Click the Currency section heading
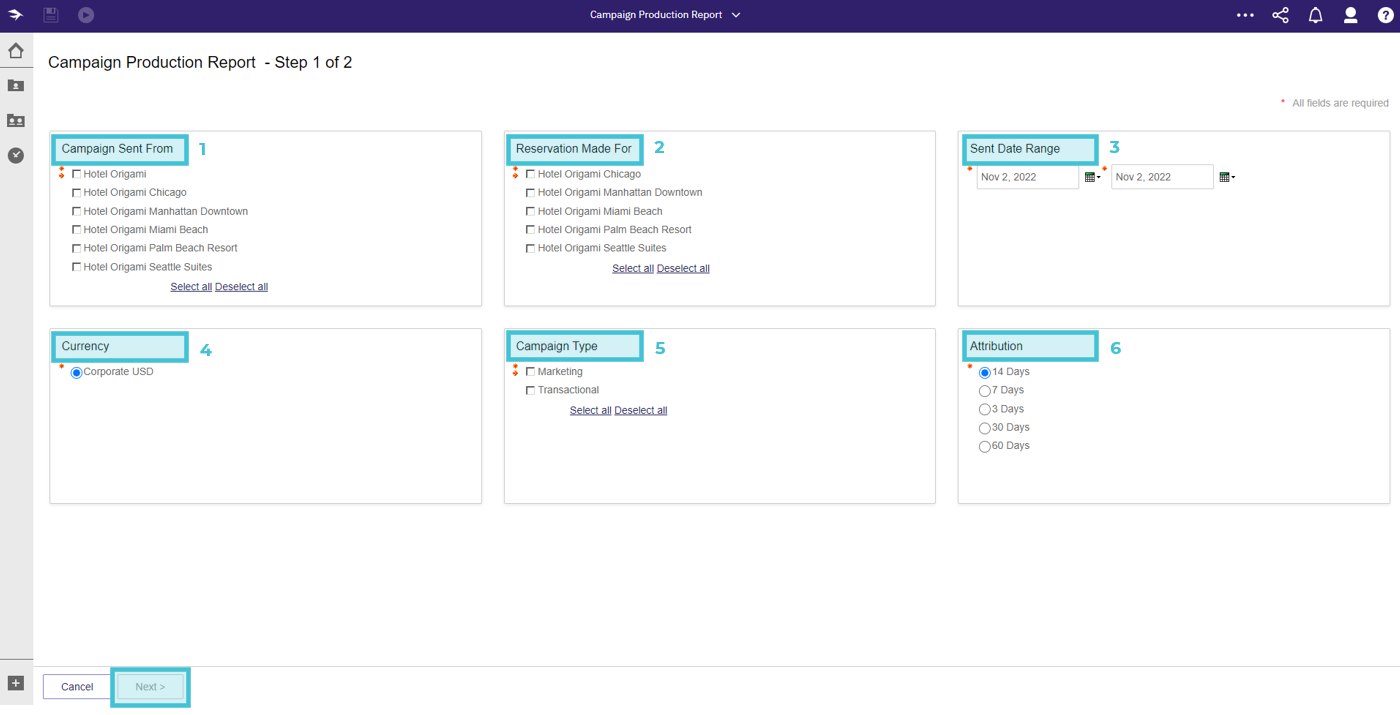The width and height of the screenshot is (1400, 715). point(85,346)
